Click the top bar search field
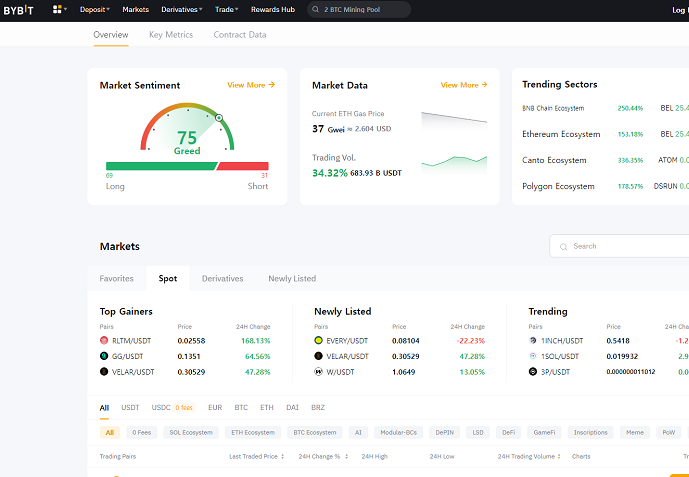 359,9
